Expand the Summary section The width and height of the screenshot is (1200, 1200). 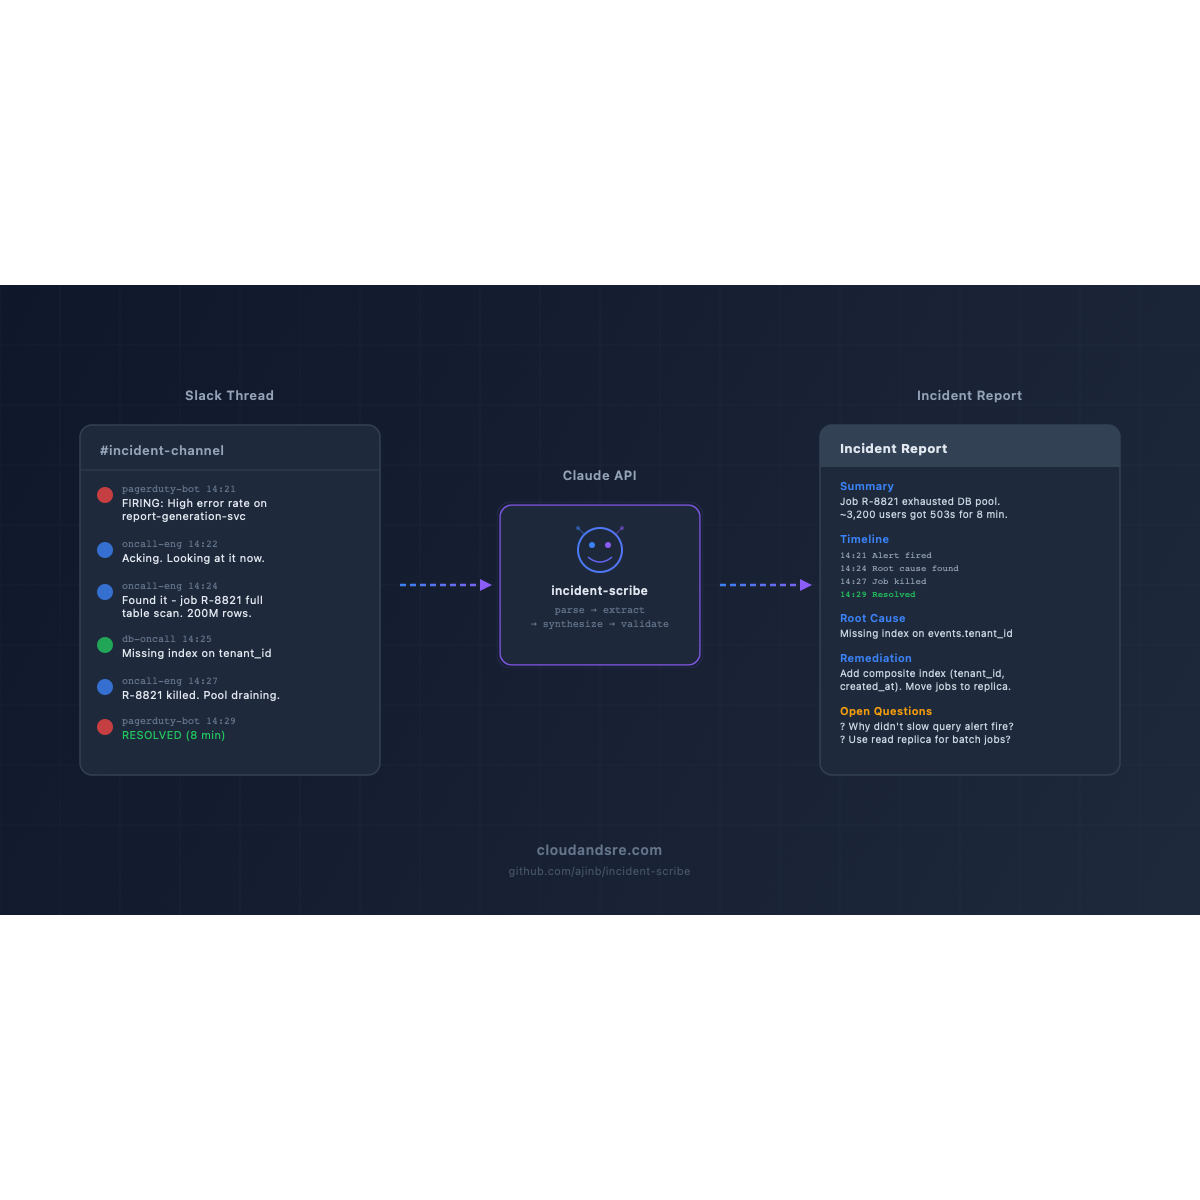[x=867, y=486]
